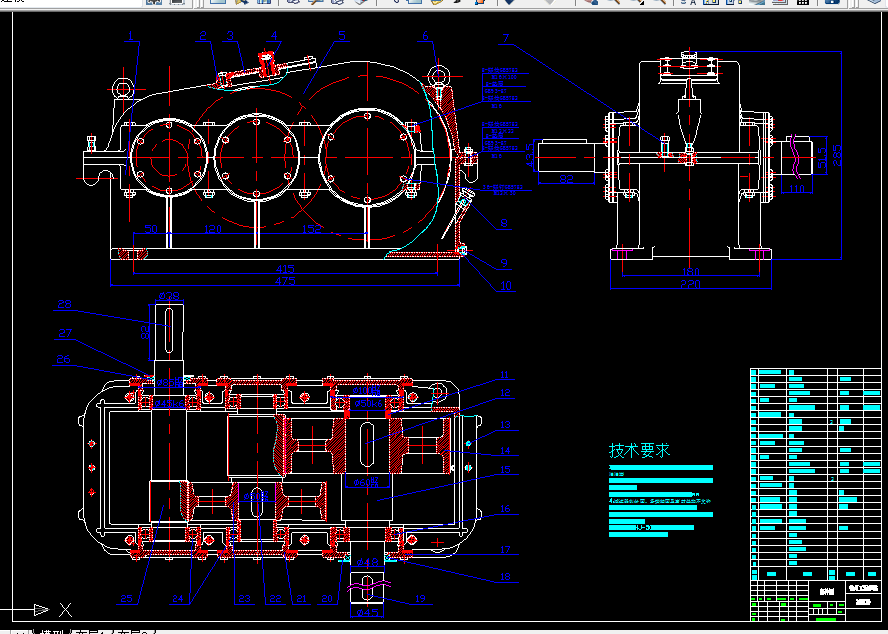Screen dimensions: 888x634
Task: Select part callout number 2
Action: coord(203,36)
